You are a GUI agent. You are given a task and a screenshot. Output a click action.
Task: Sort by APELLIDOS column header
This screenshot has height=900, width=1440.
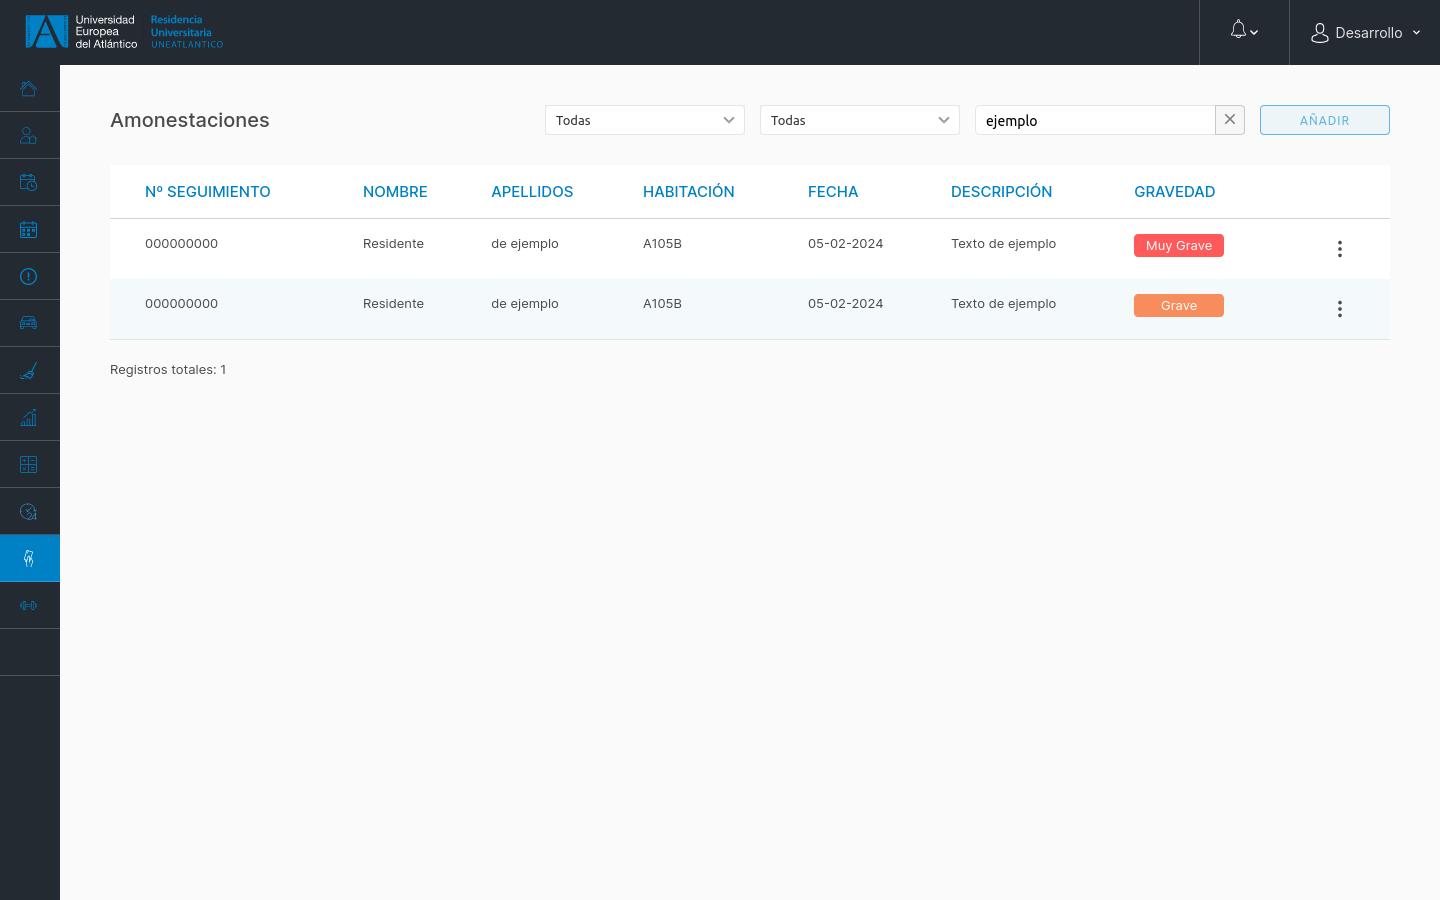coord(532,192)
